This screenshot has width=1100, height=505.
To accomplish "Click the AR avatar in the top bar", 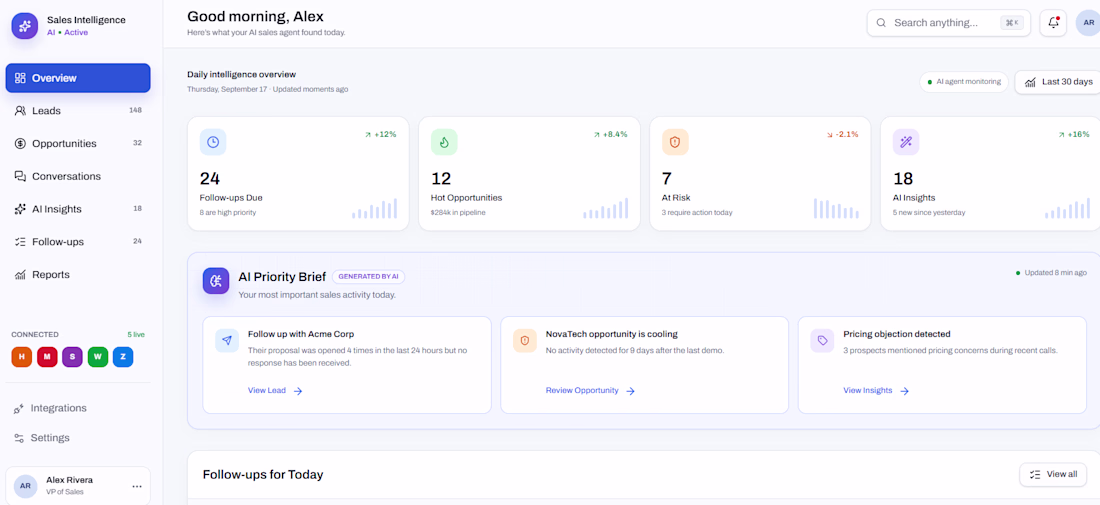I will pos(1088,22).
